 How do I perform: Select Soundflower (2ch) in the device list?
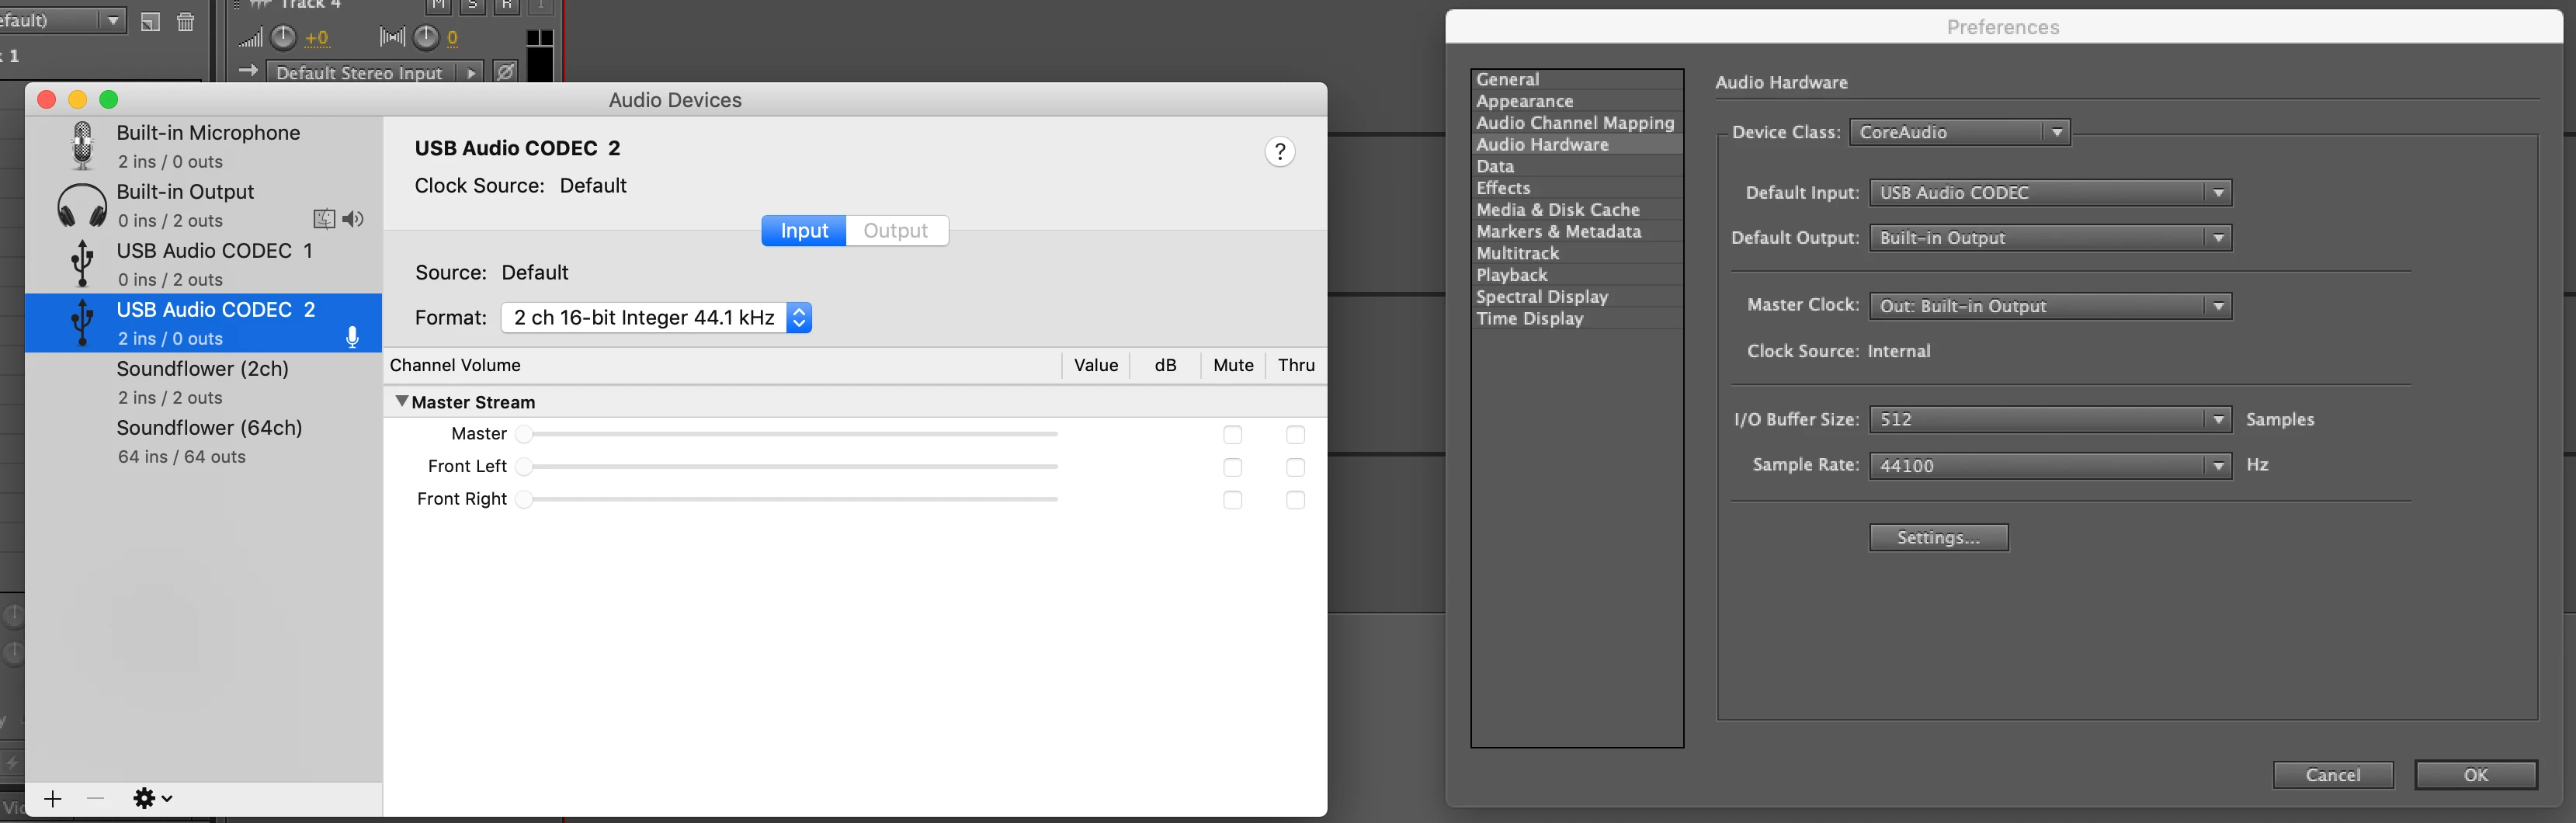pos(204,382)
